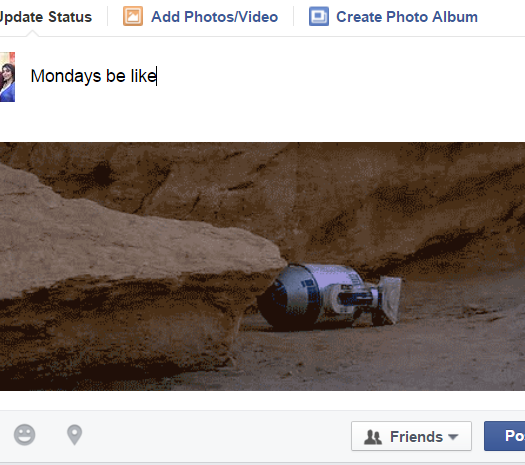
Task: Open the emoji feeling smiley icon
Action: (24, 435)
